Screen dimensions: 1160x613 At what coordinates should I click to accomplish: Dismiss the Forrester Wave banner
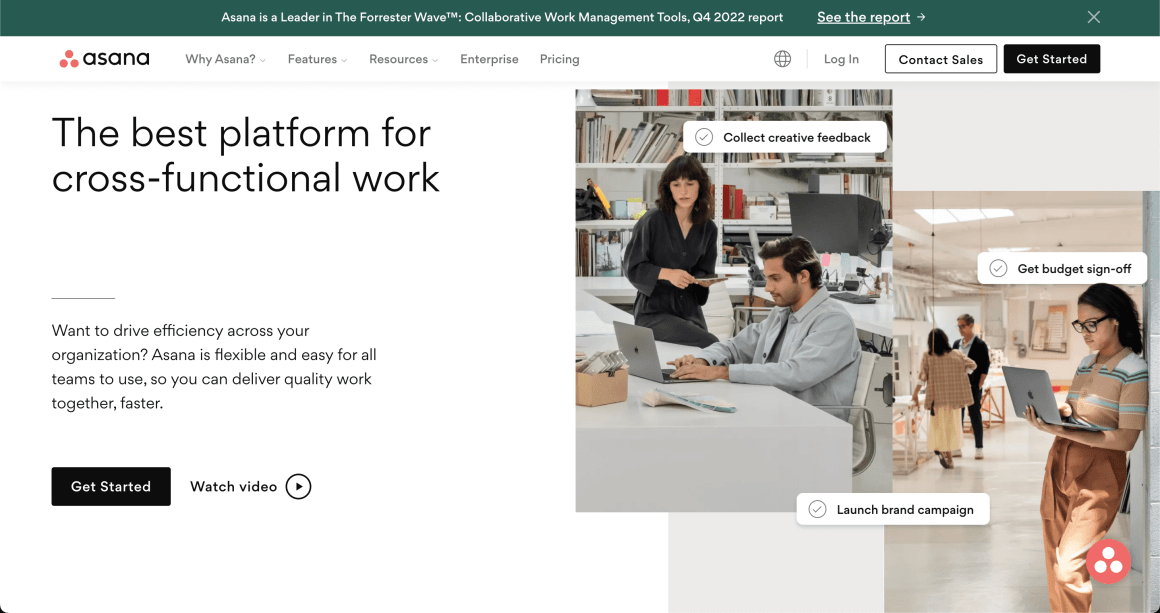pyautogui.click(x=1093, y=17)
